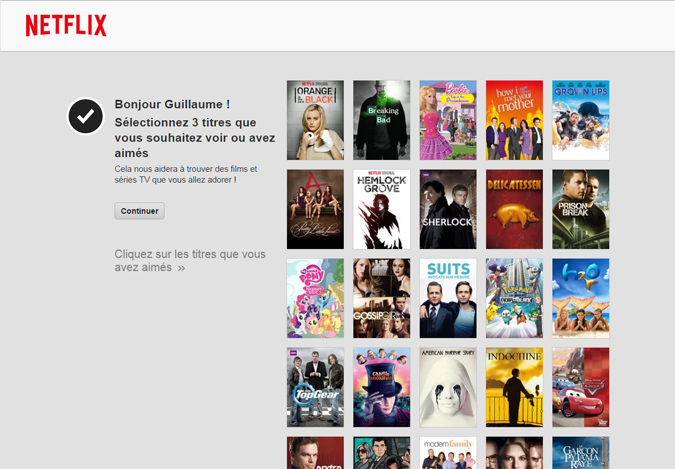Choose the Pretty Little Liars poster
Screen dimensions: 675x469
pos(315,209)
